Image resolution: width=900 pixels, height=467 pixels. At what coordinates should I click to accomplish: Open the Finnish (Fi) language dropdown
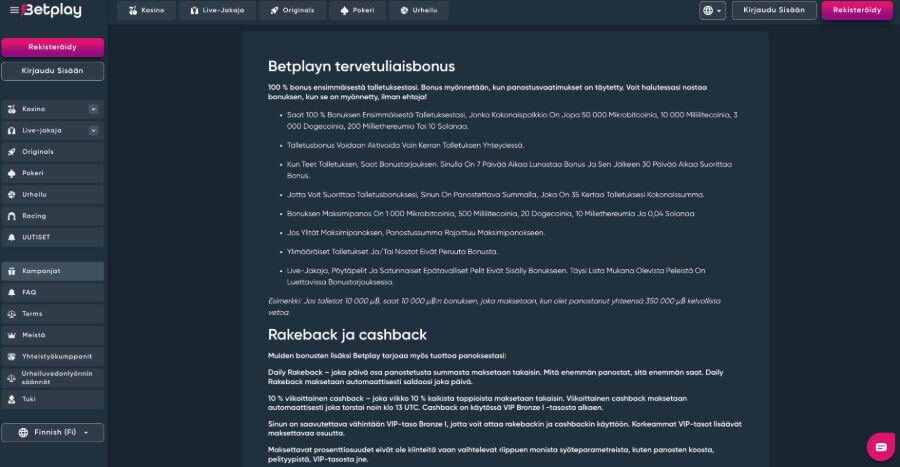(53, 433)
